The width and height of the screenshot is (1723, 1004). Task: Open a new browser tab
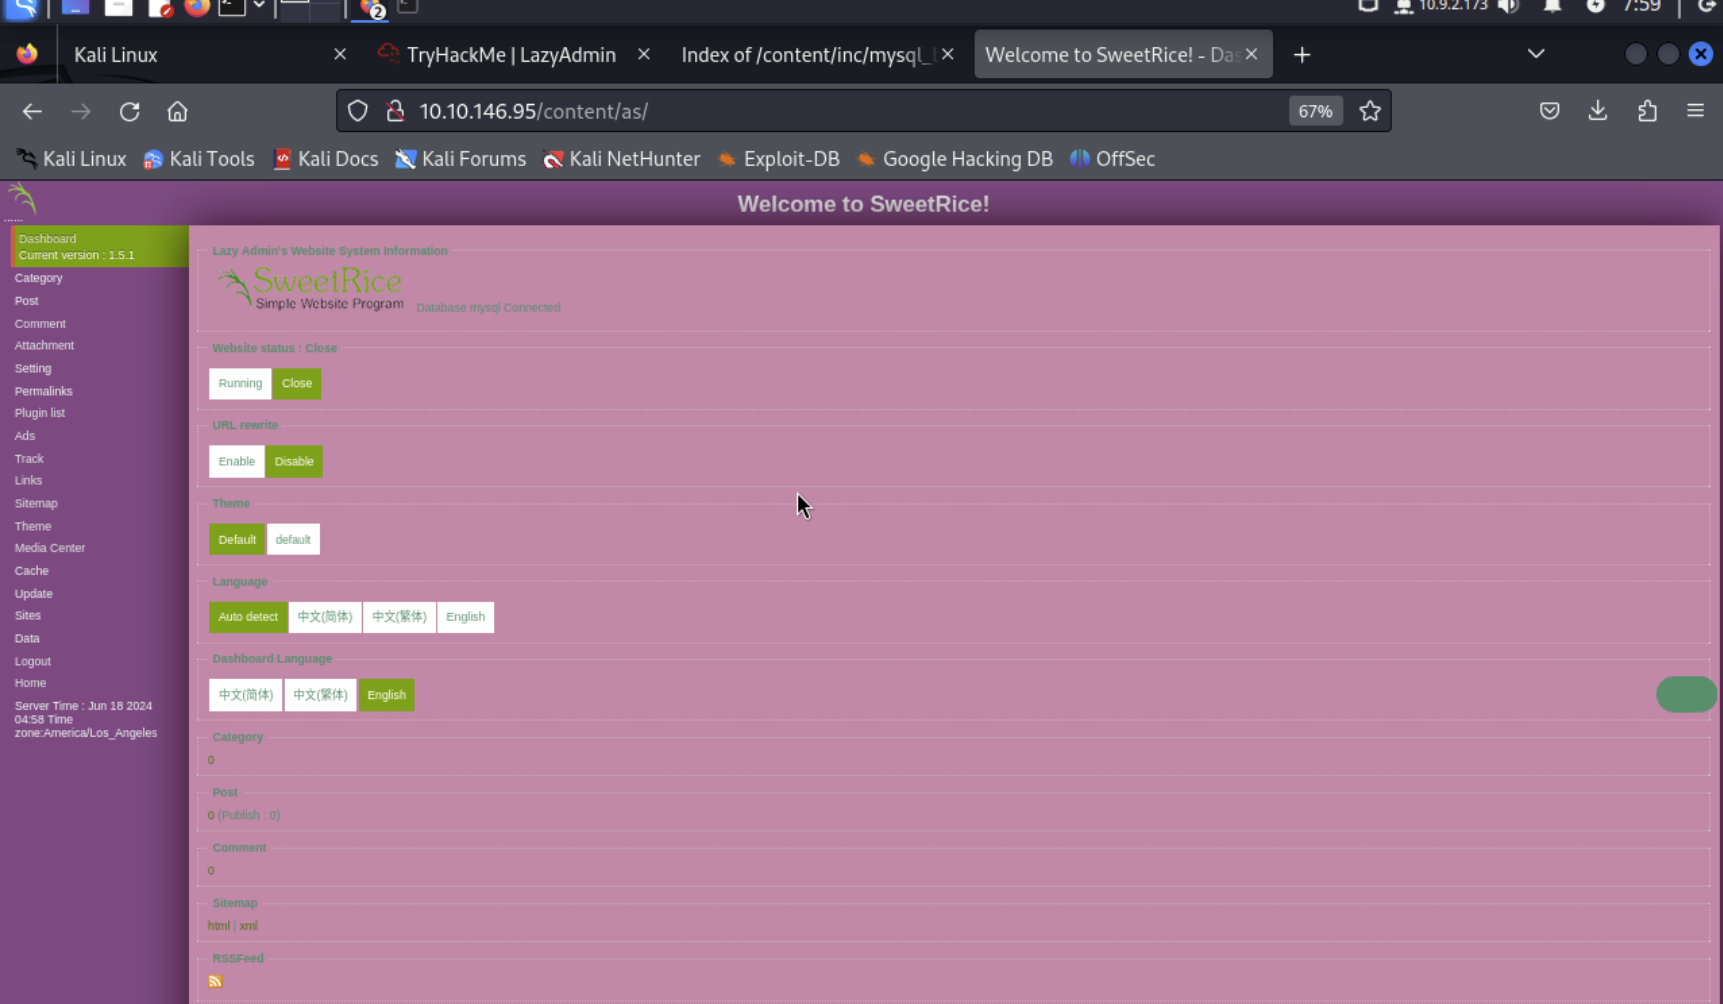pos(1301,55)
